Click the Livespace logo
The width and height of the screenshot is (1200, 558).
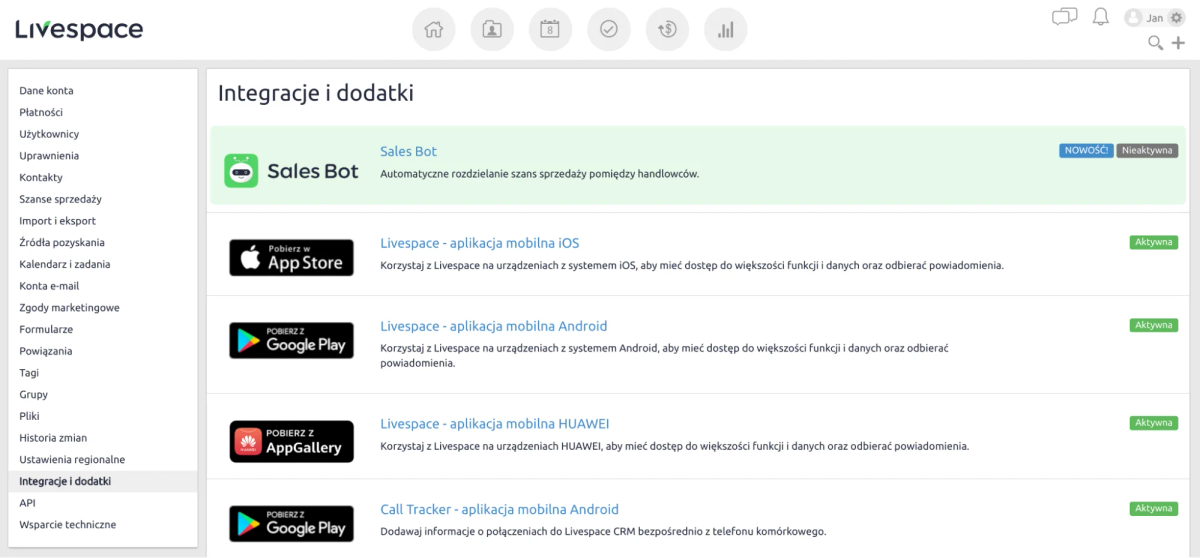pos(79,29)
